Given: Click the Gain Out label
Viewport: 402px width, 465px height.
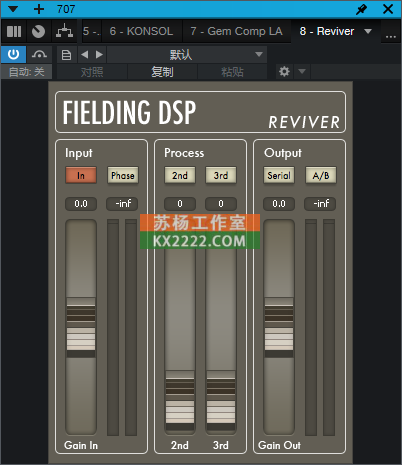Looking at the screenshot, I should click(279, 445).
